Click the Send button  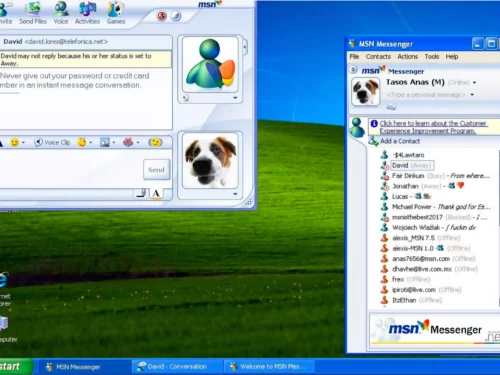[156, 170]
